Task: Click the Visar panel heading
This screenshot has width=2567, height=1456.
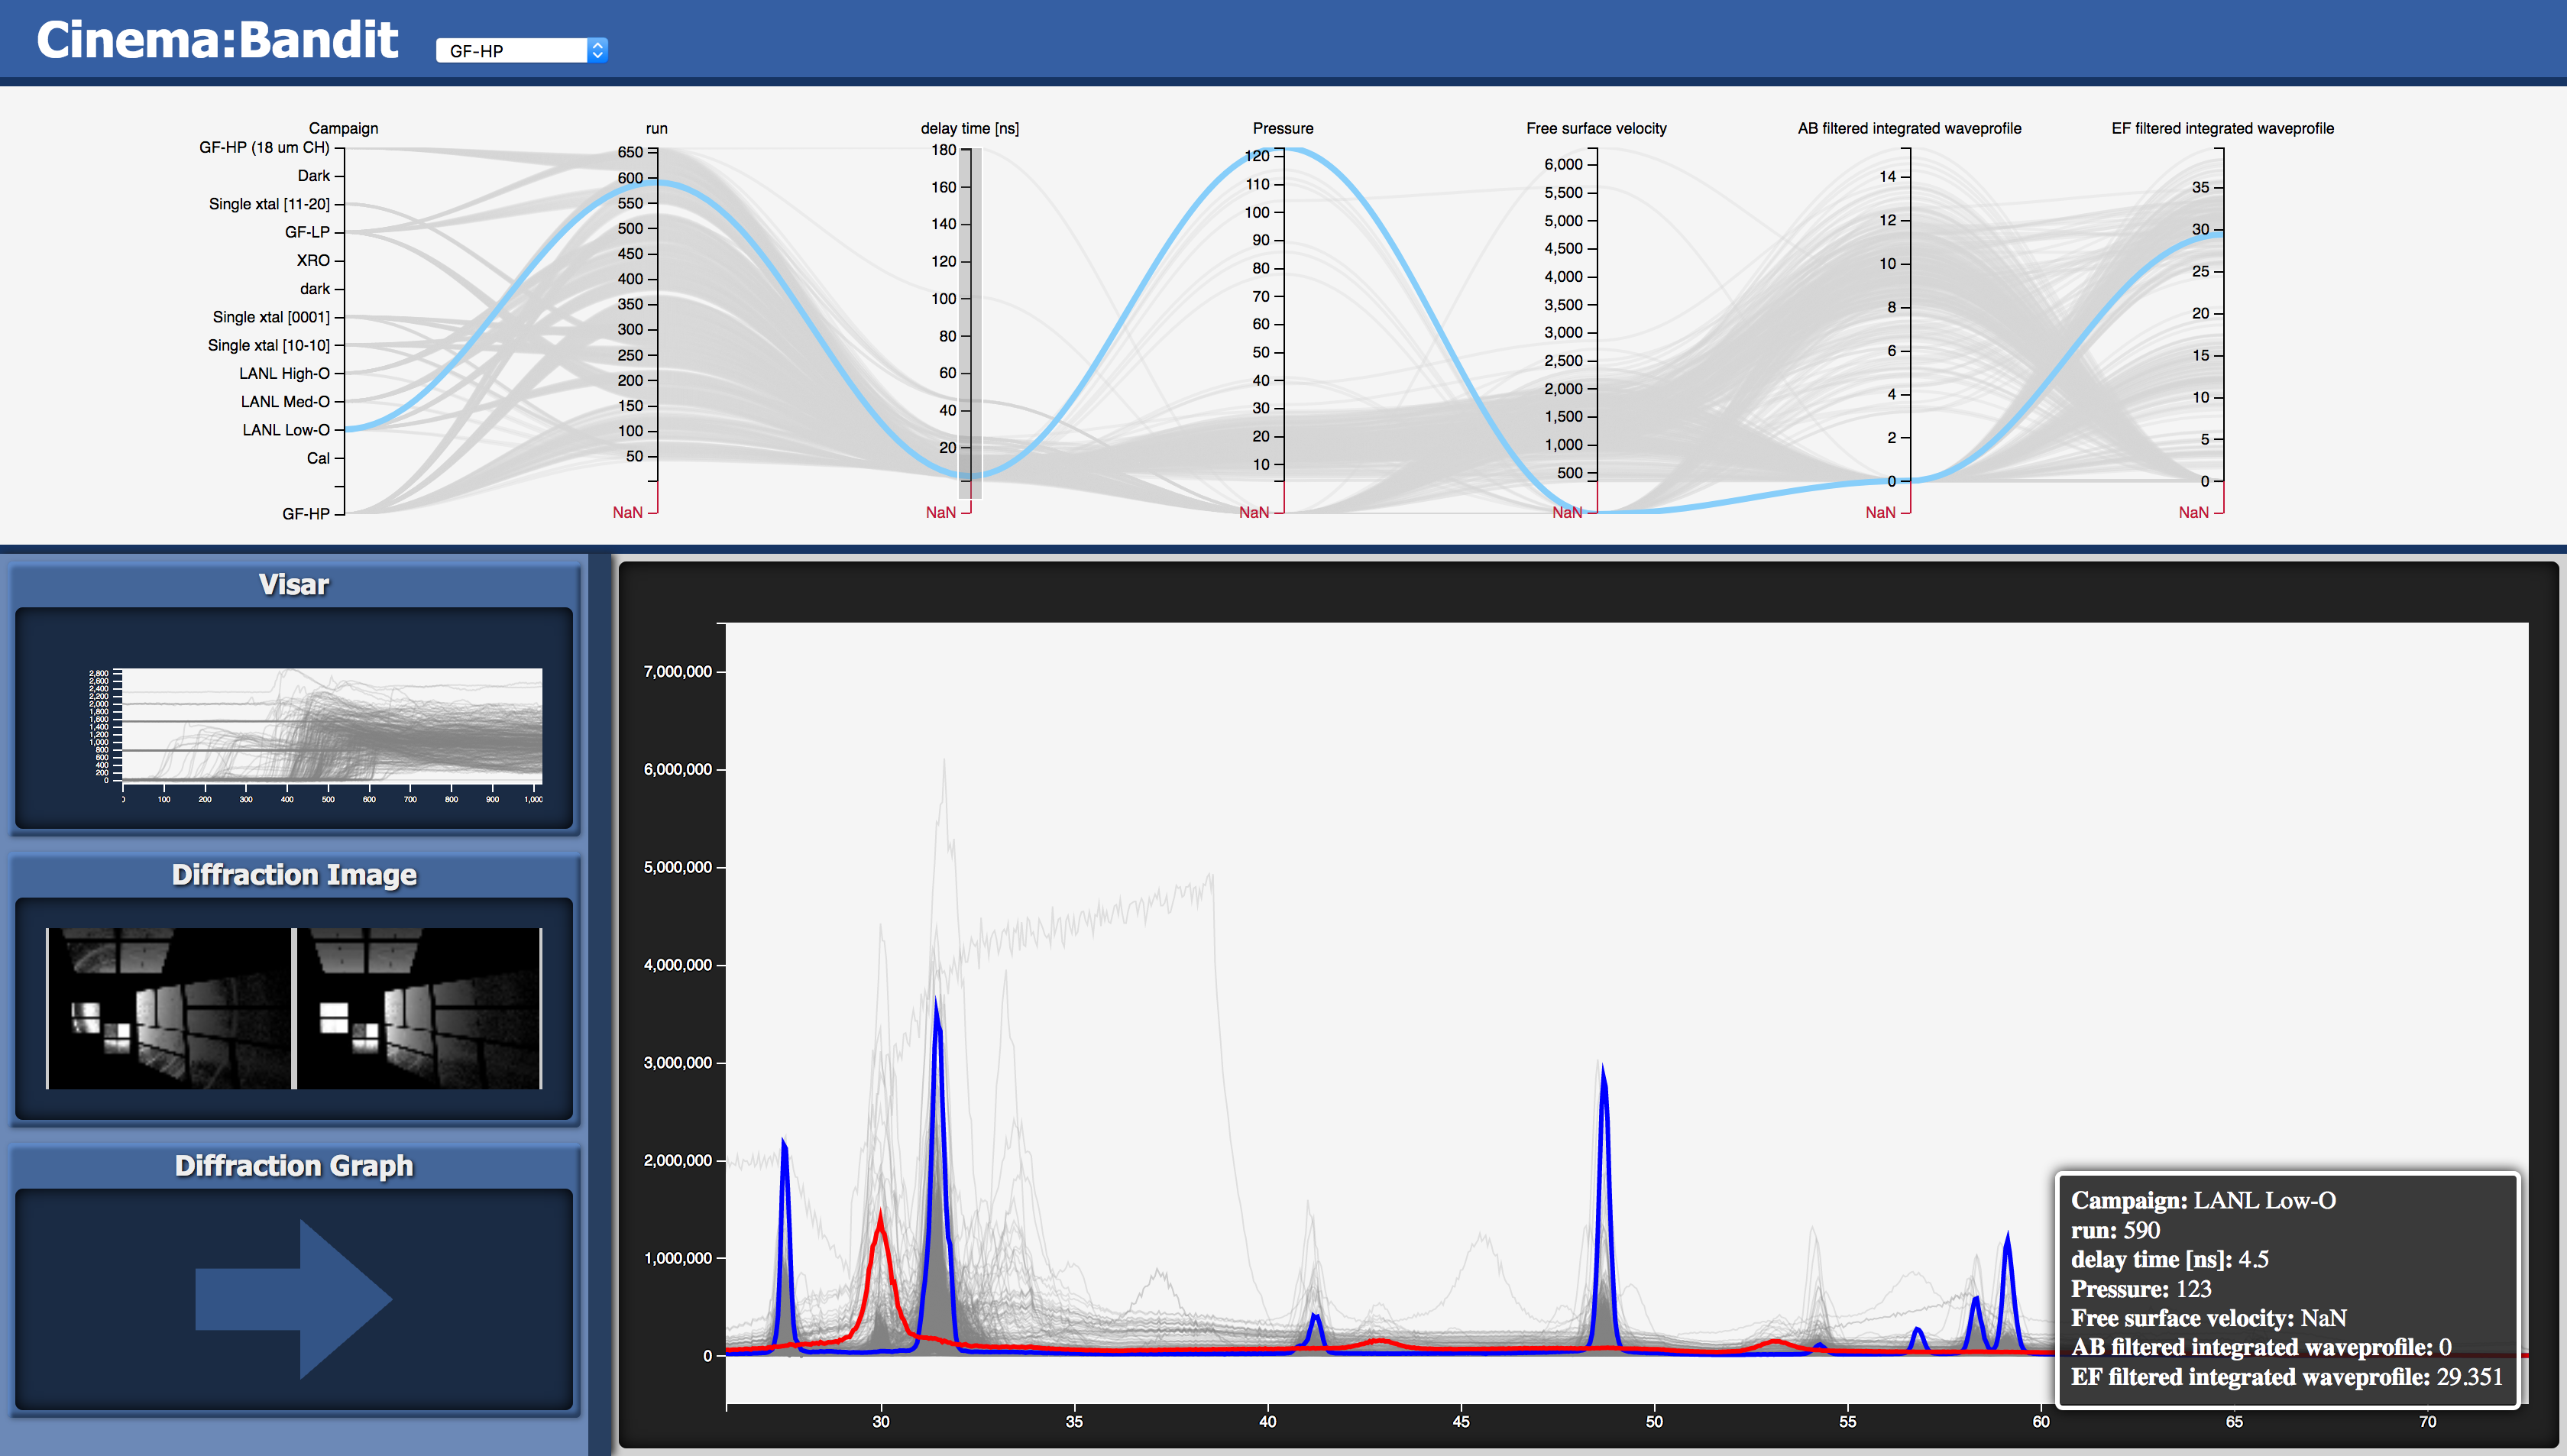Action: [294, 585]
